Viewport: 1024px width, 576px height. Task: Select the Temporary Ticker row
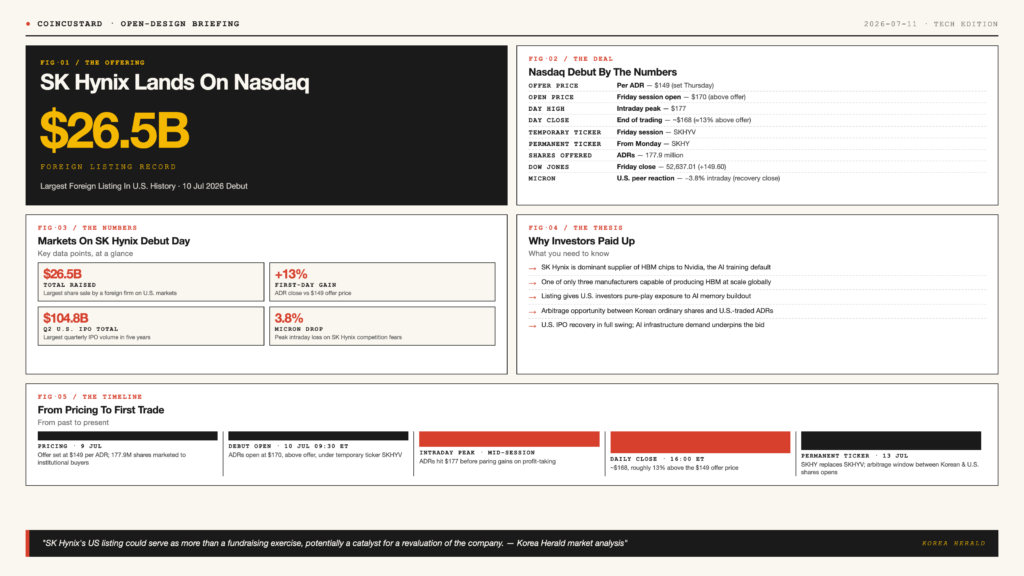click(x=757, y=132)
